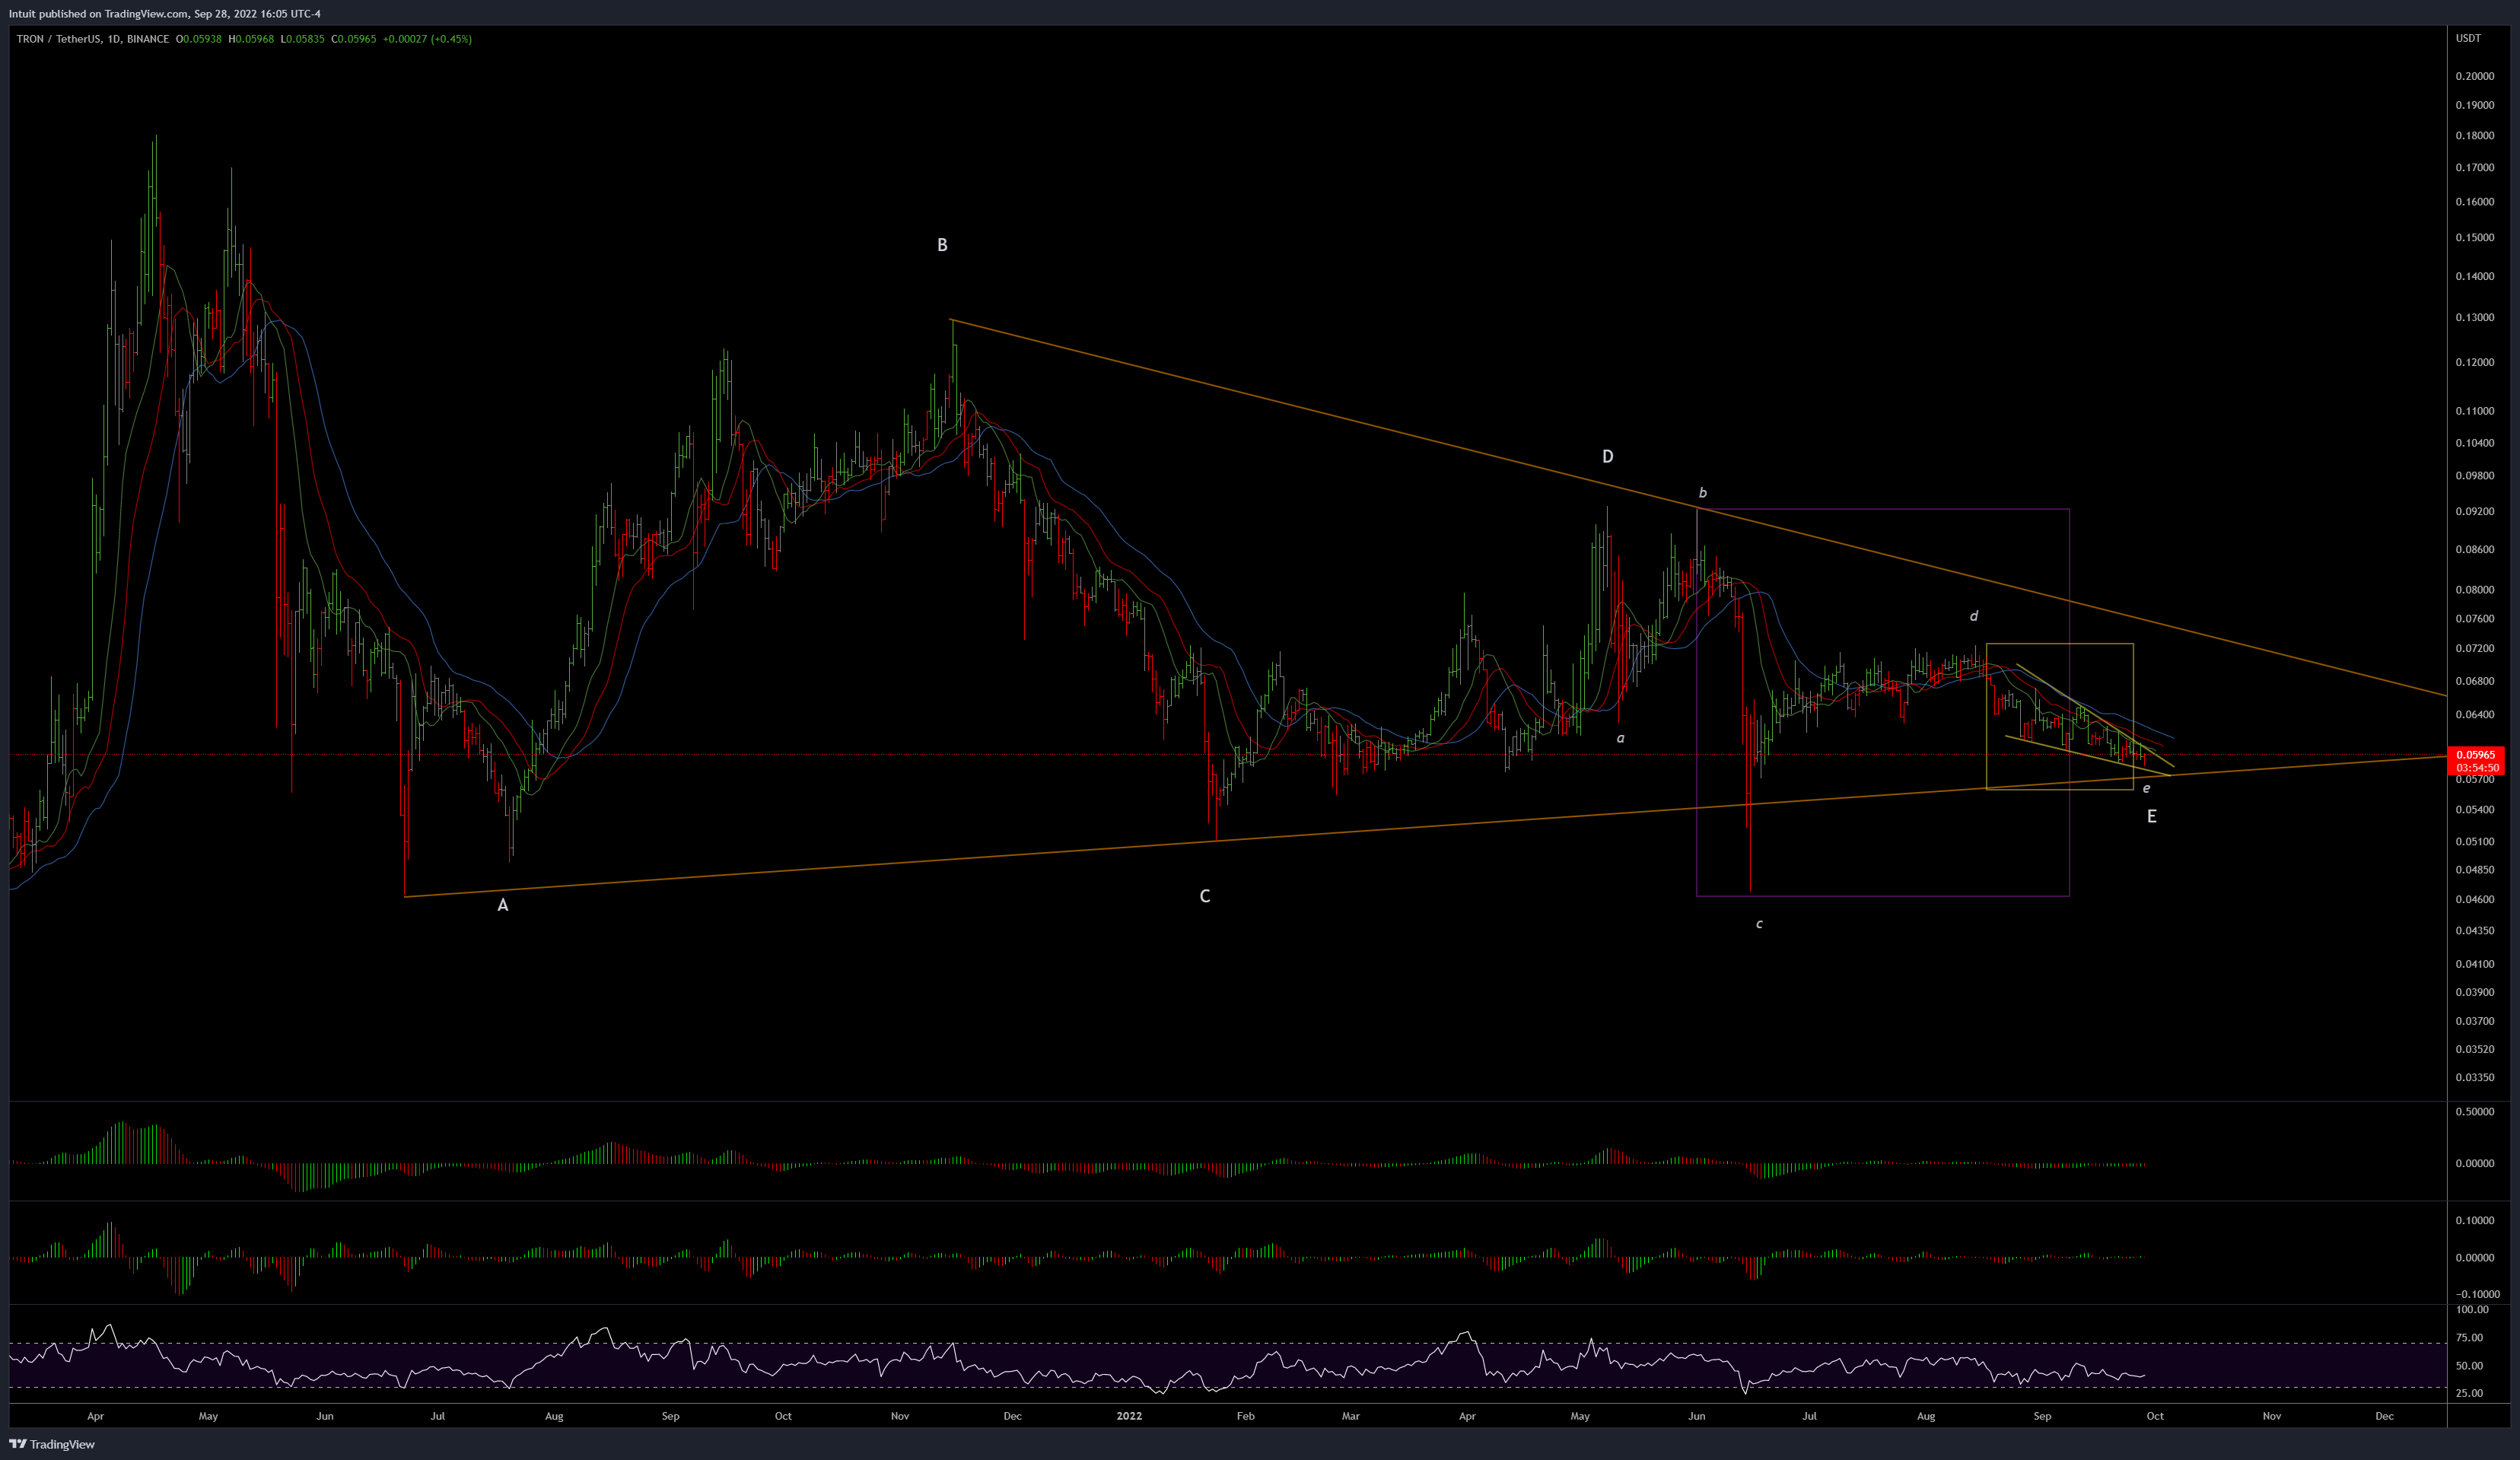Click the 0.13000 price axis label

point(2475,317)
